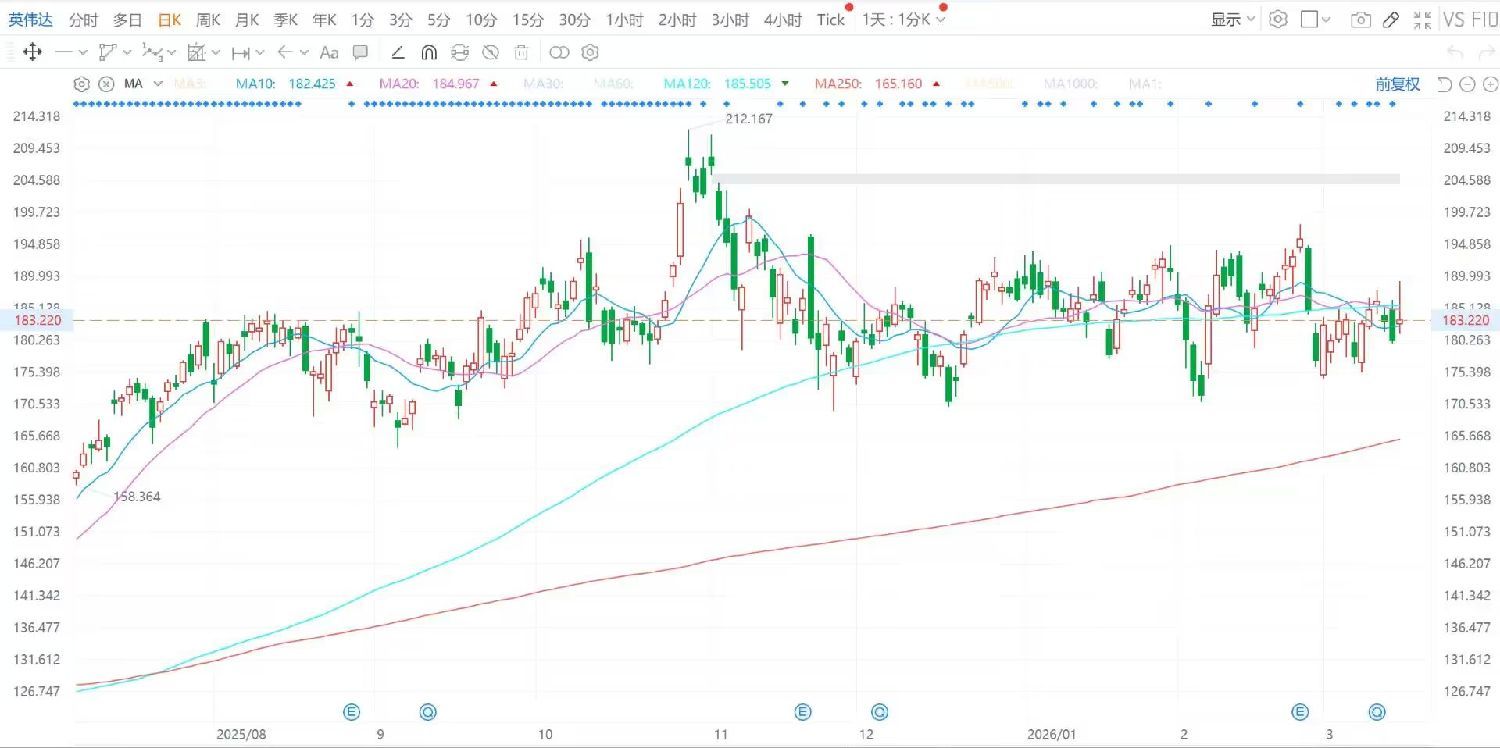Click the 前复权 adjustment button
This screenshot has height=748, width=1500.
(x=1397, y=84)
